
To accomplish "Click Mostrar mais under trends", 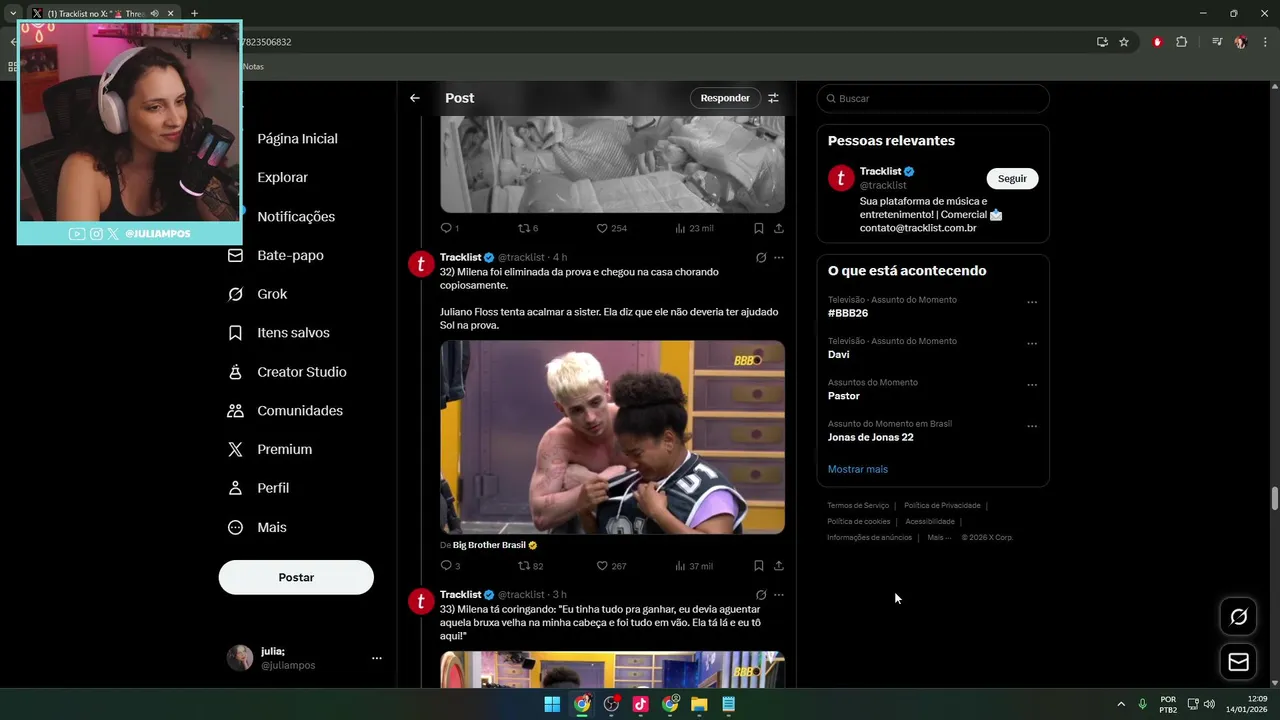I will 857,469.
